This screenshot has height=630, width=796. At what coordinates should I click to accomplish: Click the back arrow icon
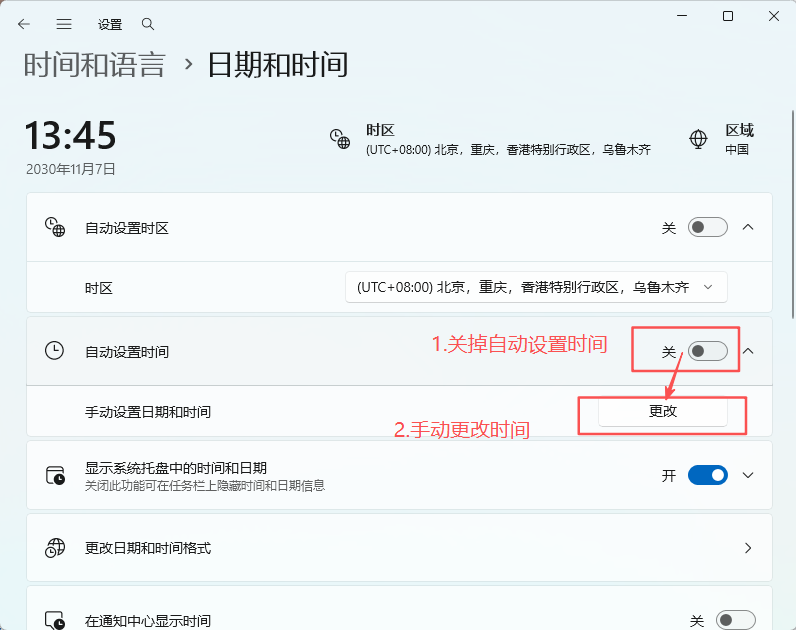[x=24, y=23]
